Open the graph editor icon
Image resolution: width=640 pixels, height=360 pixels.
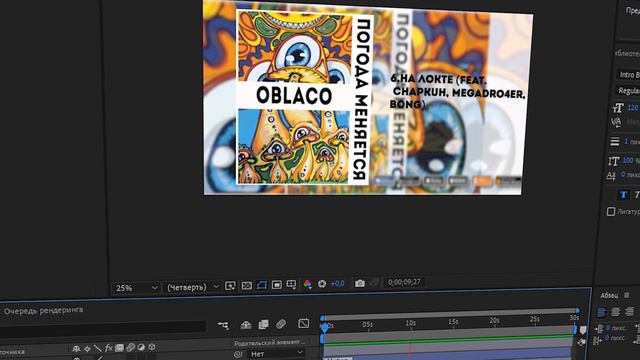pos(304,323)
